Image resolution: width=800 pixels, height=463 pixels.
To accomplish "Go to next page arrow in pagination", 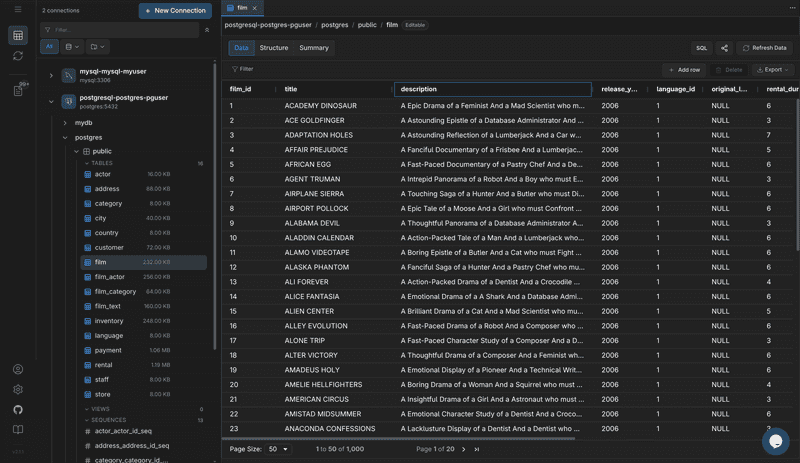I will pyautogui.click(x=463, y=449).
